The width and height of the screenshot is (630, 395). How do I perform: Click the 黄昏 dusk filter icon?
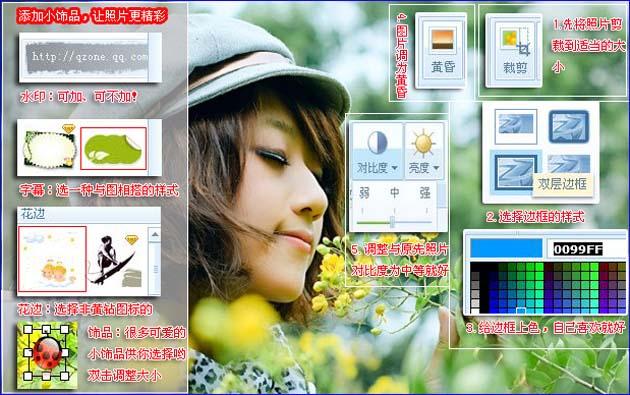click(442, 39)
